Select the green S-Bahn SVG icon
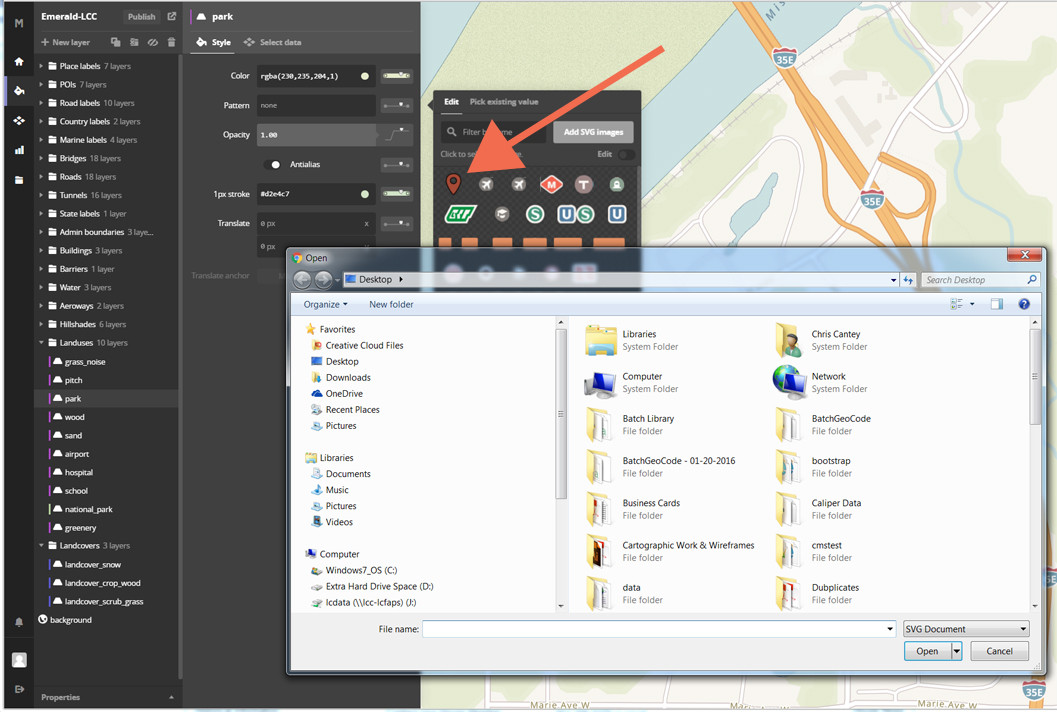1057x712 pixels. click(535, 214)
